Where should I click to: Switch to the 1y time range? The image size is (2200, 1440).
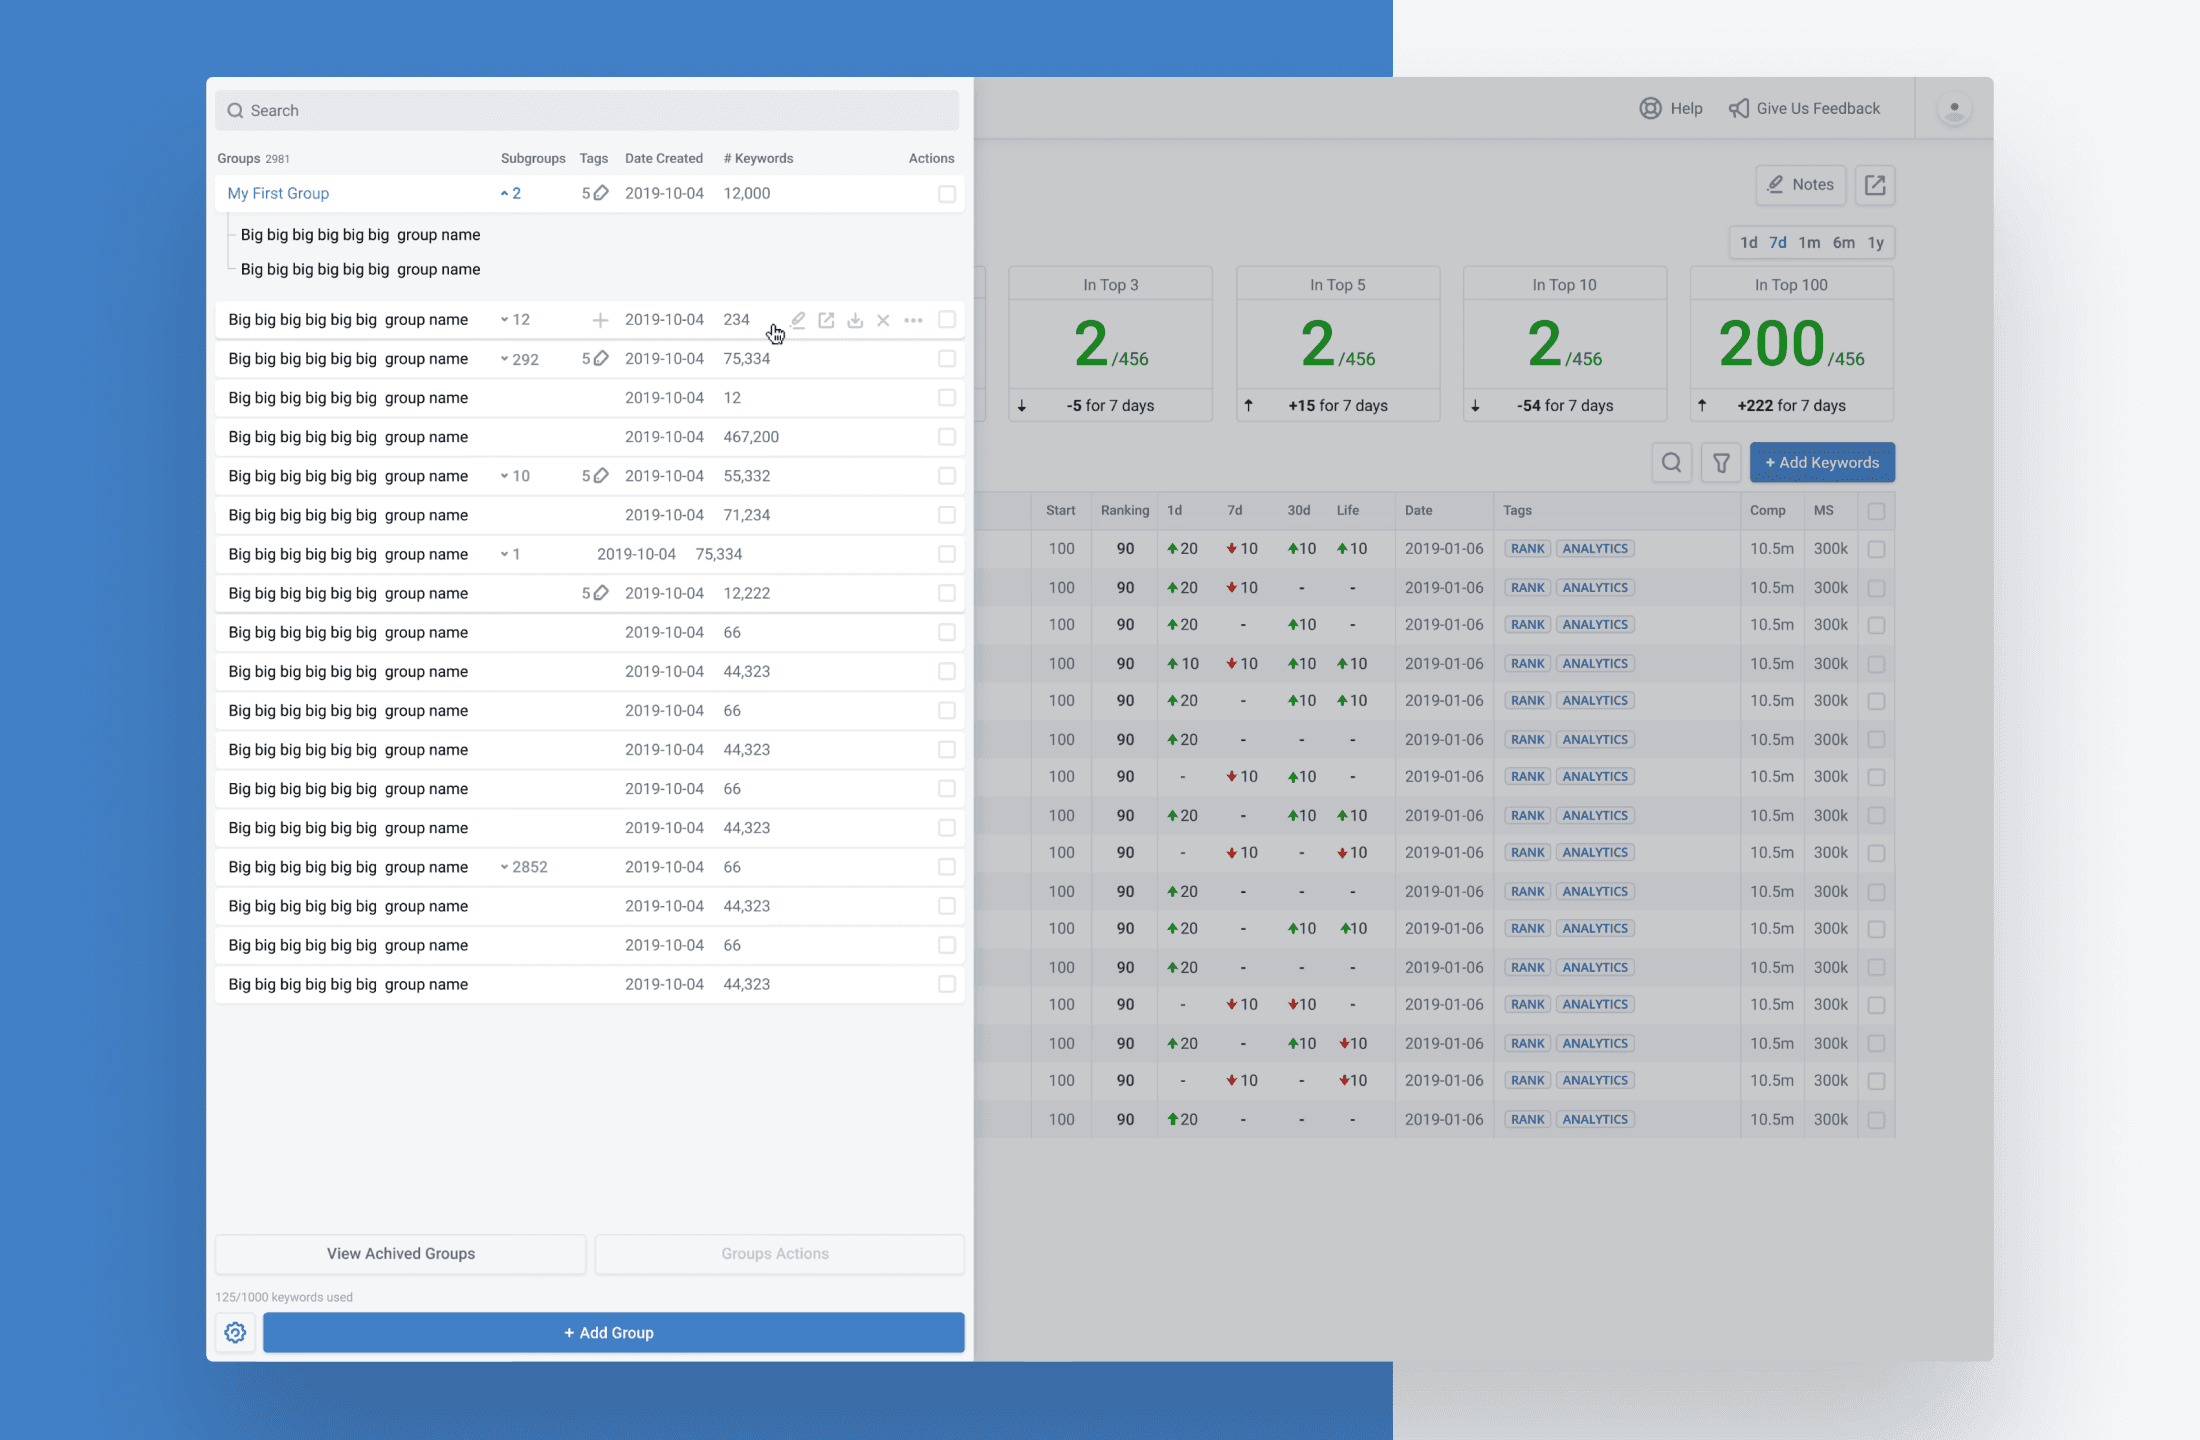[1876, 243]
